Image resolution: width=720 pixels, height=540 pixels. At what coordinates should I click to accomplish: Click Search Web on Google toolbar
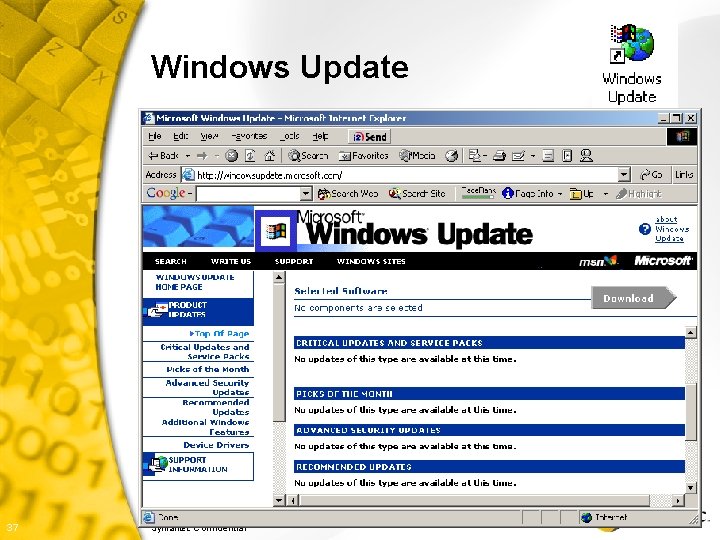click(348, 194)
